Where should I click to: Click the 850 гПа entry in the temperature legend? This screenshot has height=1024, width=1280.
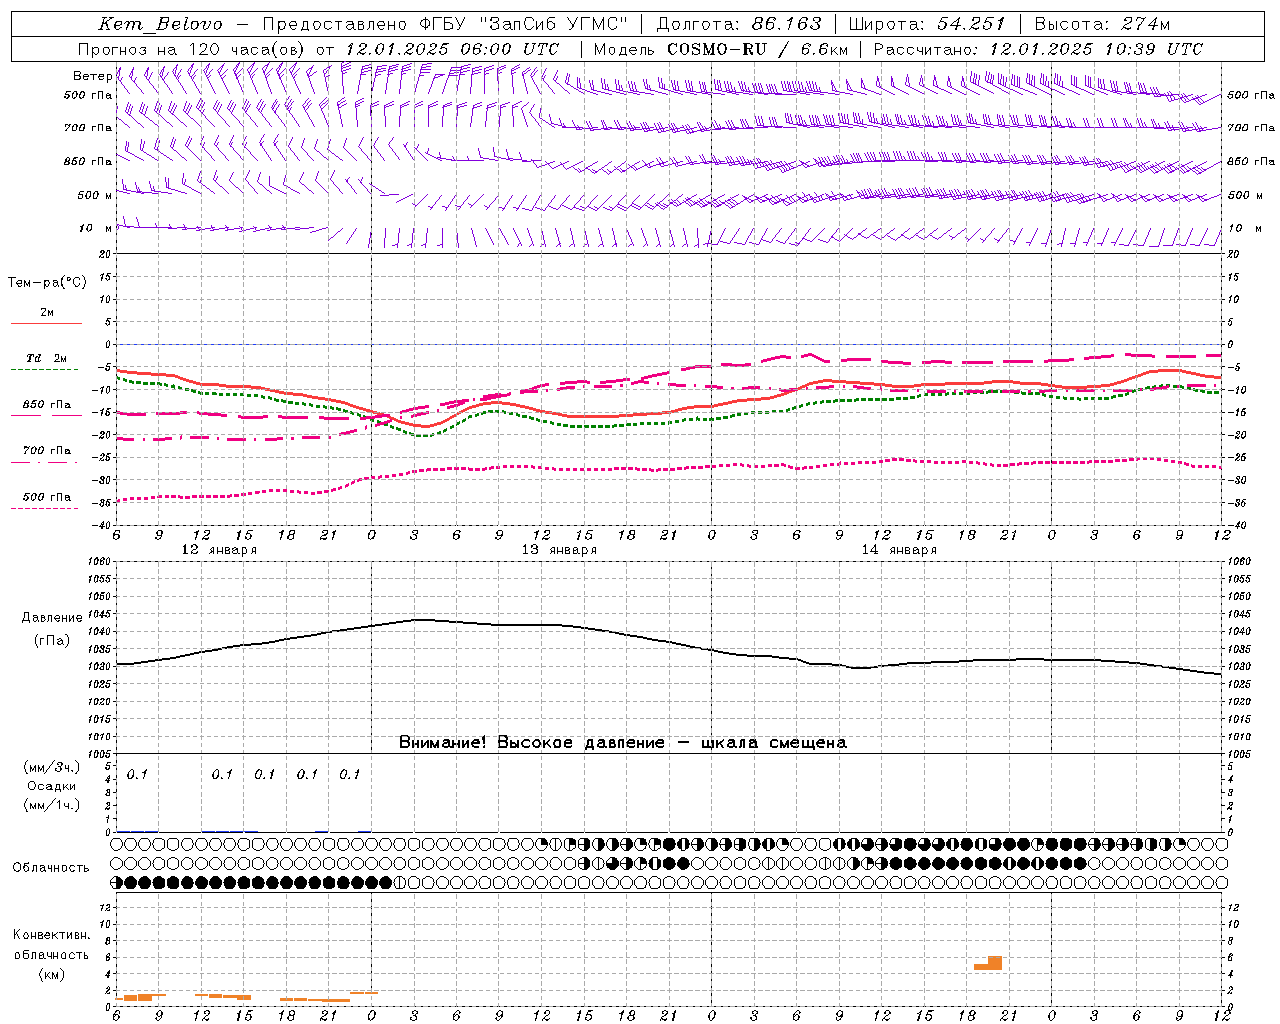pos(47,405)
